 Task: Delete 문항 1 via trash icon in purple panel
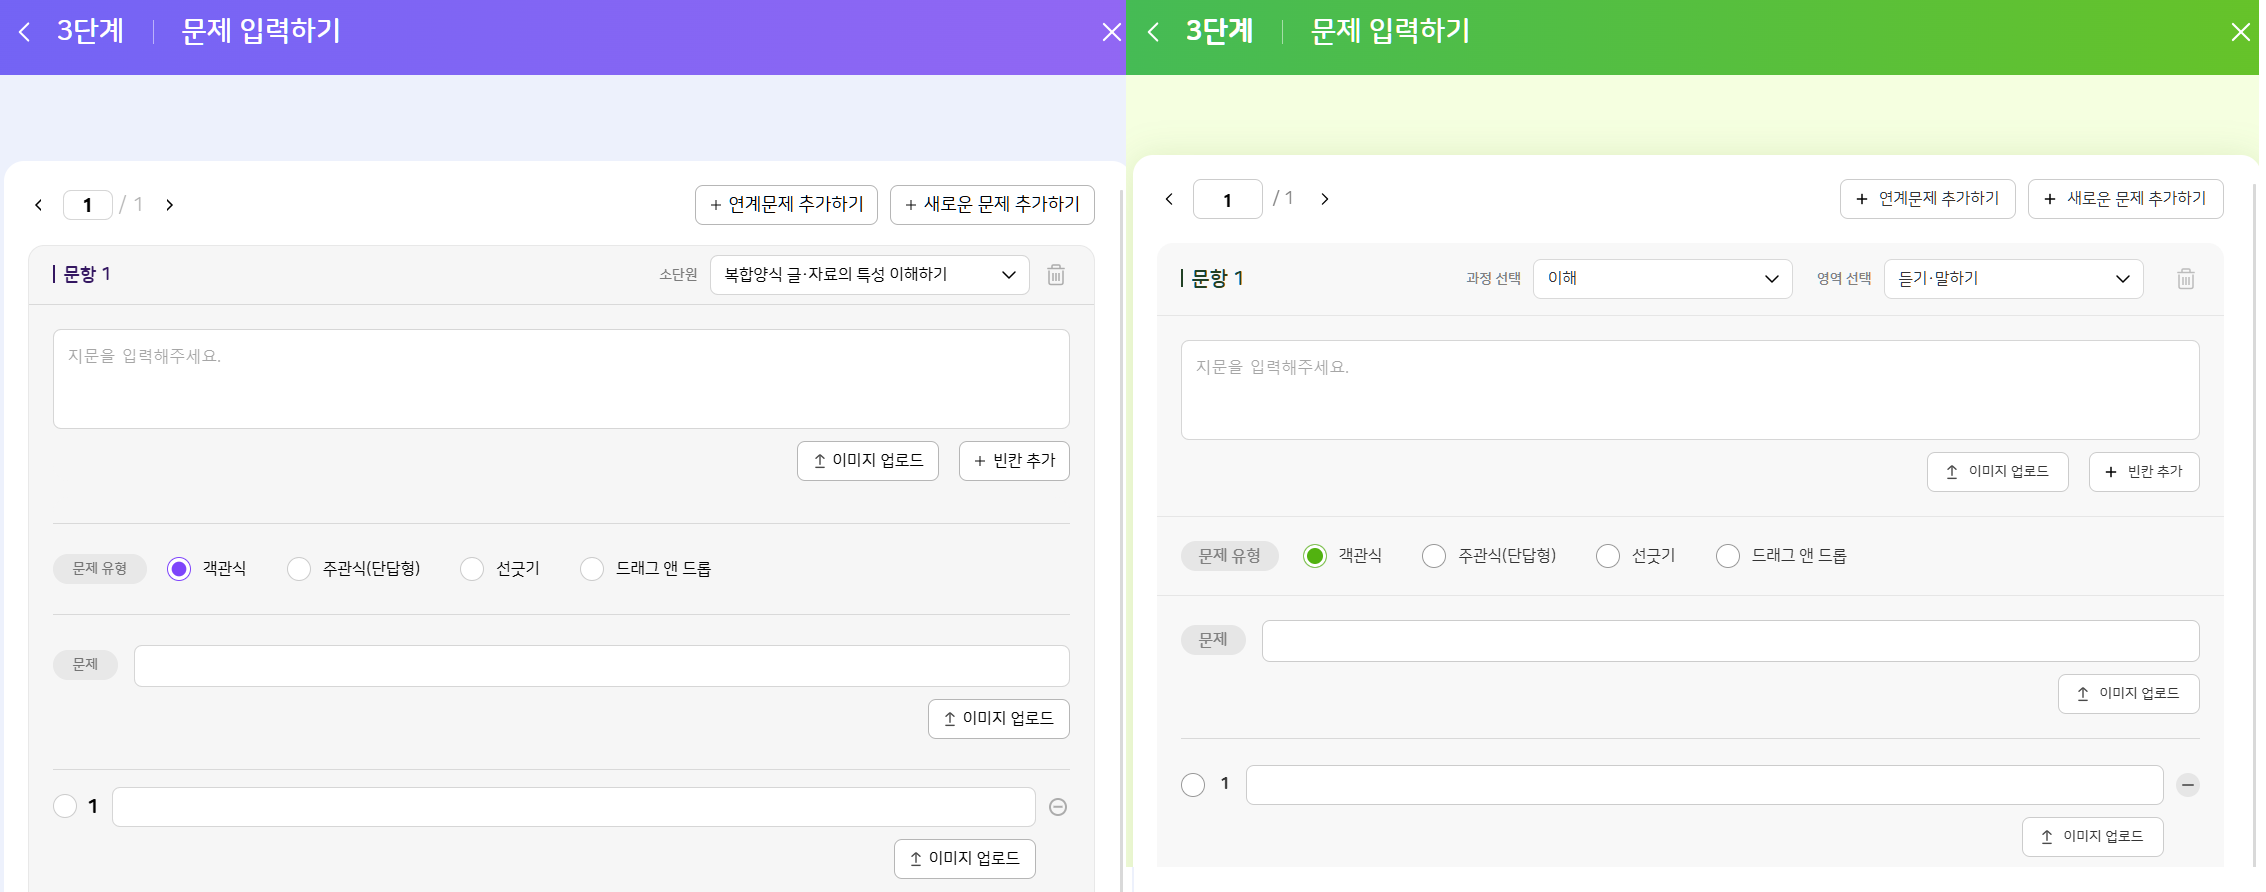1056,275
